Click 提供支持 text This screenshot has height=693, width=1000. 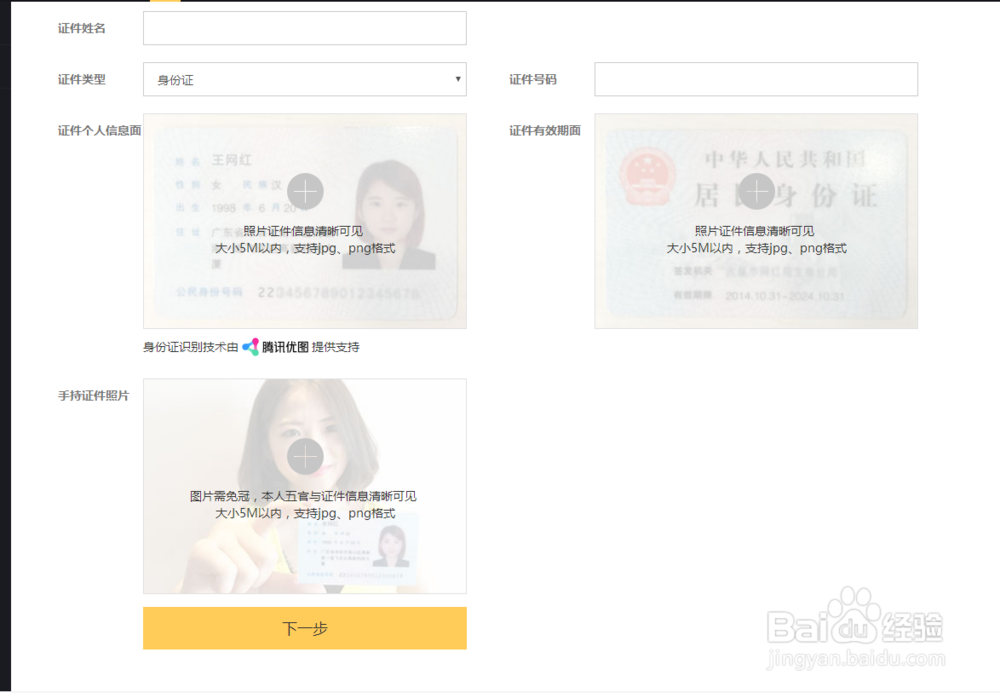335,347
